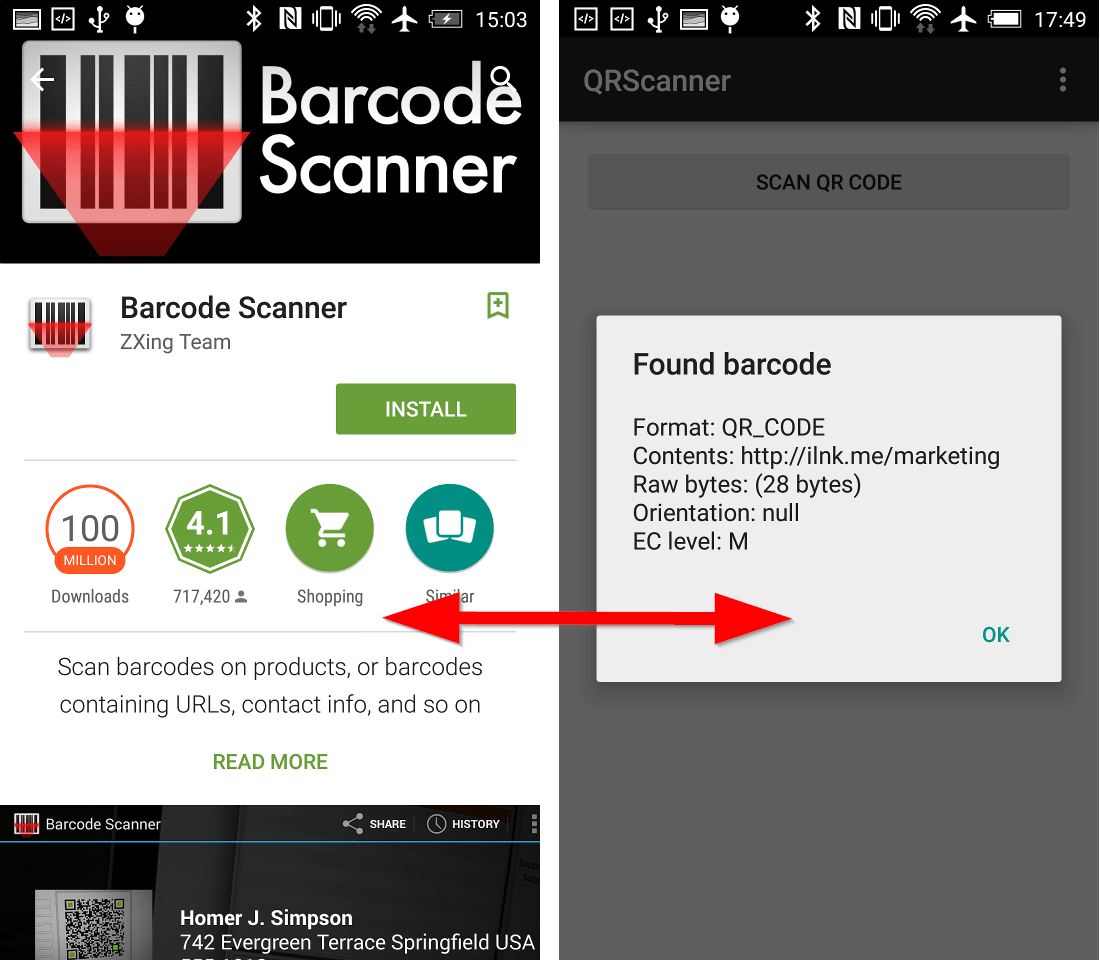The height and width of the screenshot is (960, 1100).
Task: Open the QRScanner overflow menu
Action: 1063,80
